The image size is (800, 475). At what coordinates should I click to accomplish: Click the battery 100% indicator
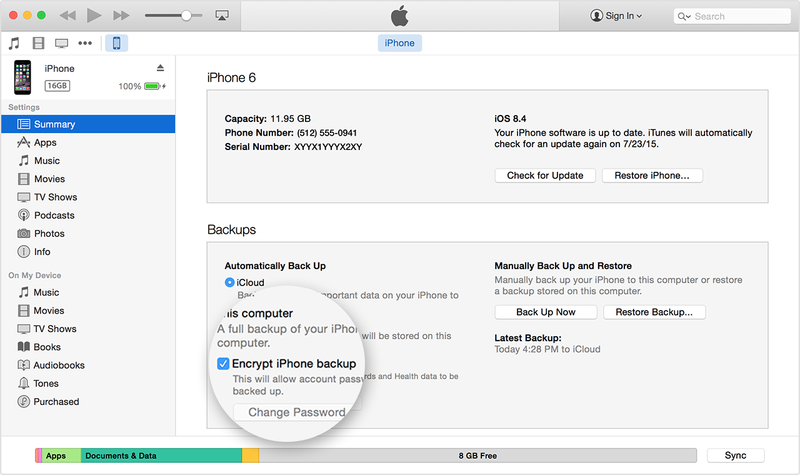(142, 86)
